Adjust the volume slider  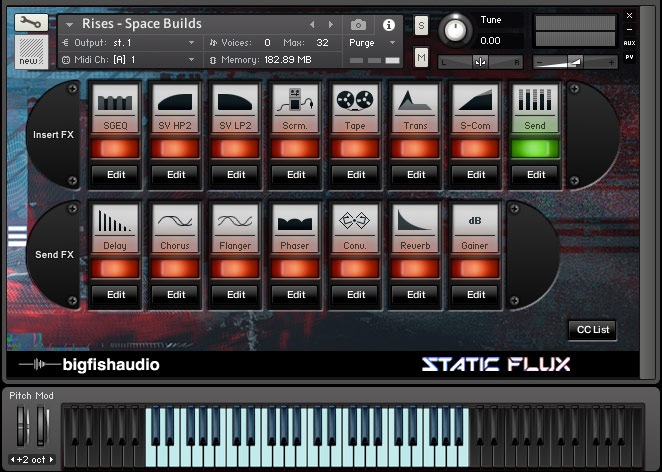(x=575, y=62)
